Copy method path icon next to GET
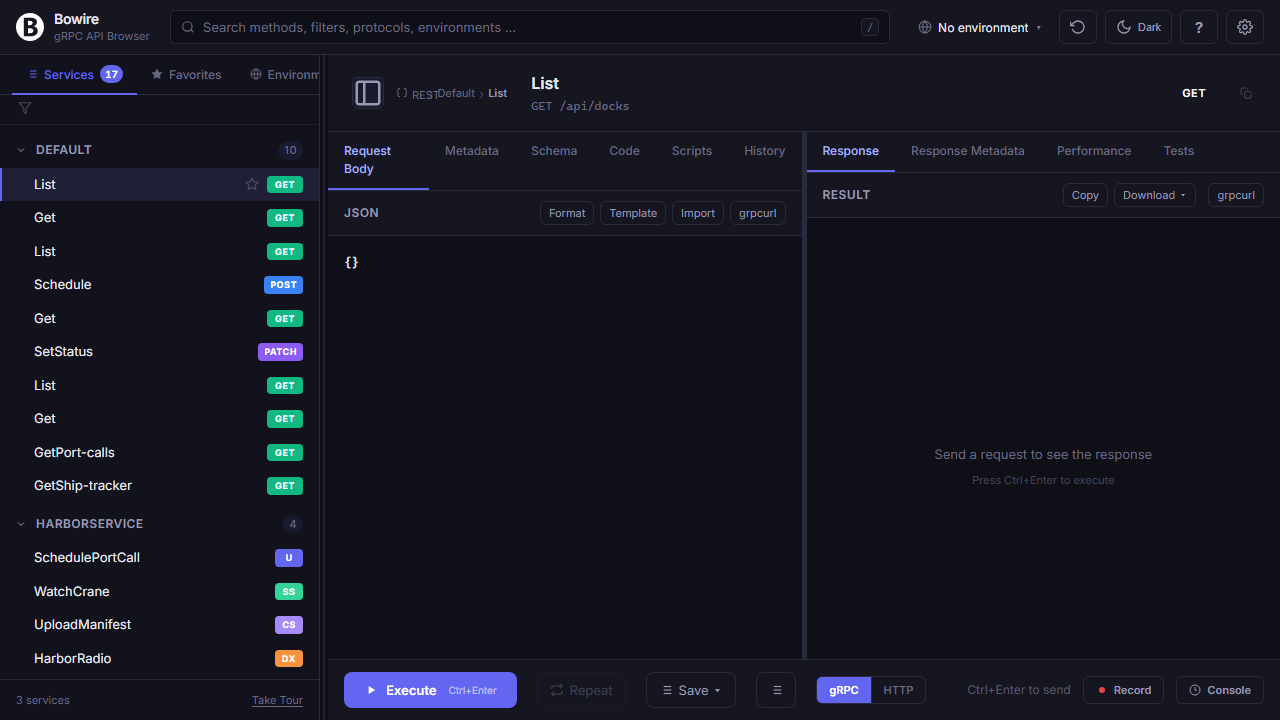1280x720 pixels. tap(1246, 93)
